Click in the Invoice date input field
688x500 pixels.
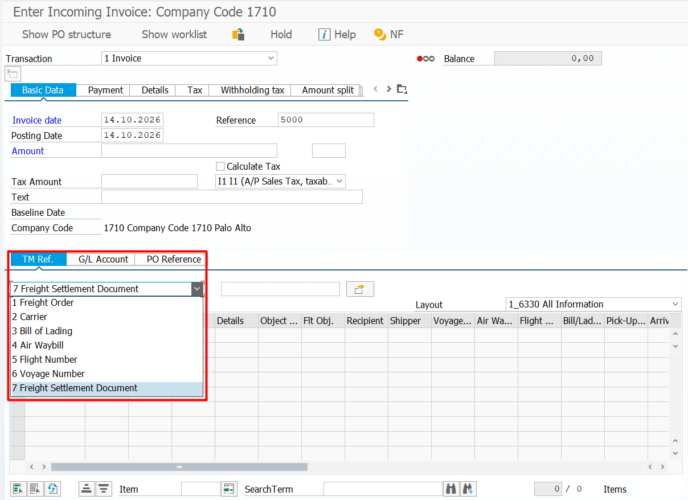(x=132, y=120)
